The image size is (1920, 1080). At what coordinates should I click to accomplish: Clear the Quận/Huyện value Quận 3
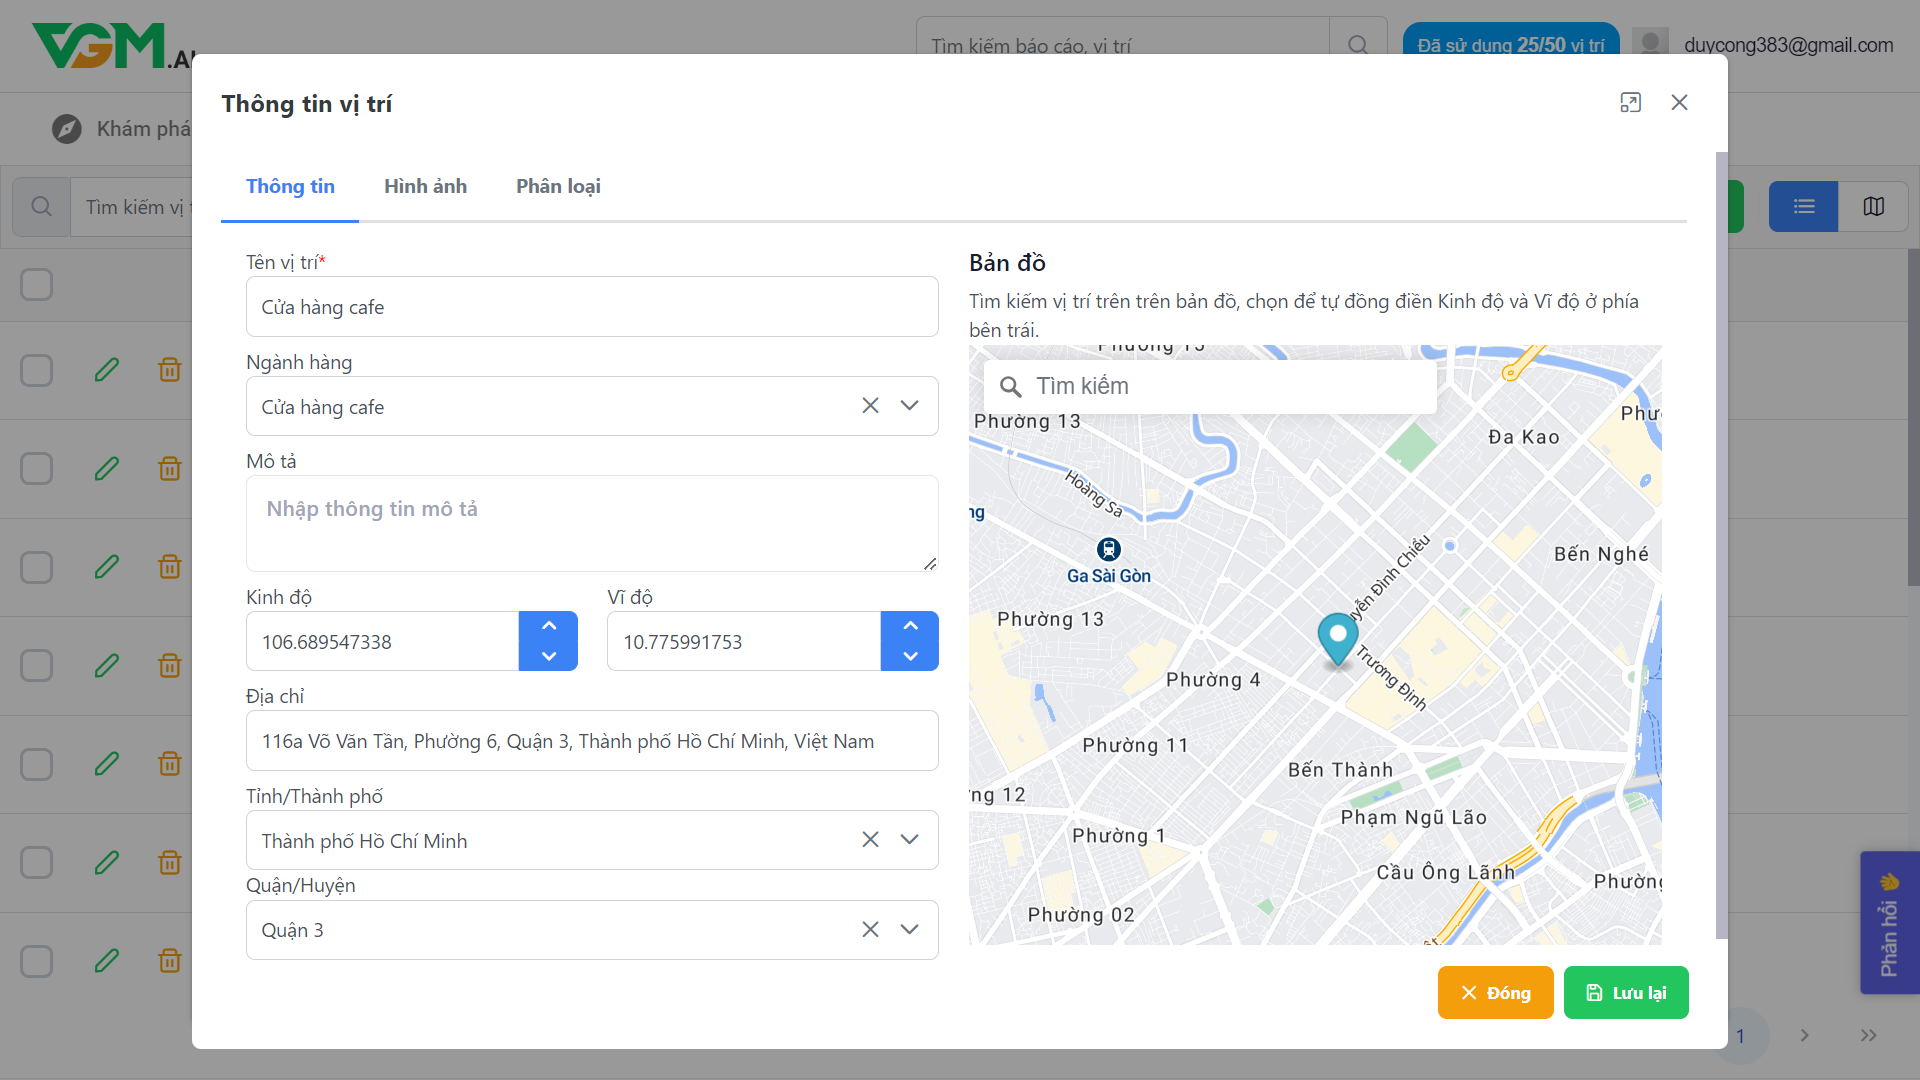(x=870, y=930)
